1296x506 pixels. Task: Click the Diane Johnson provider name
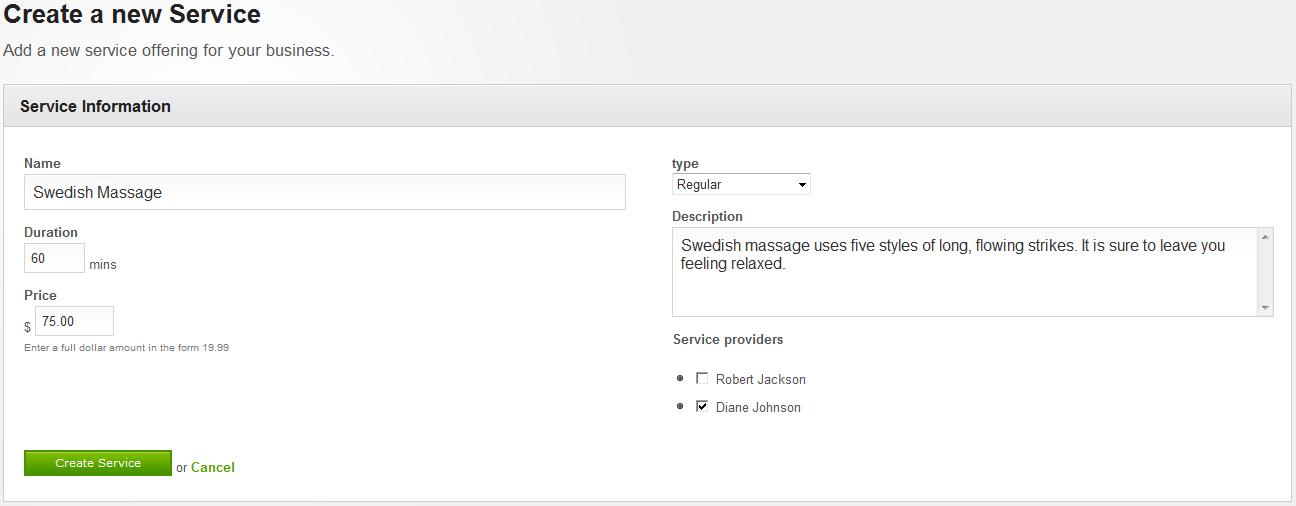coord(758,408)
